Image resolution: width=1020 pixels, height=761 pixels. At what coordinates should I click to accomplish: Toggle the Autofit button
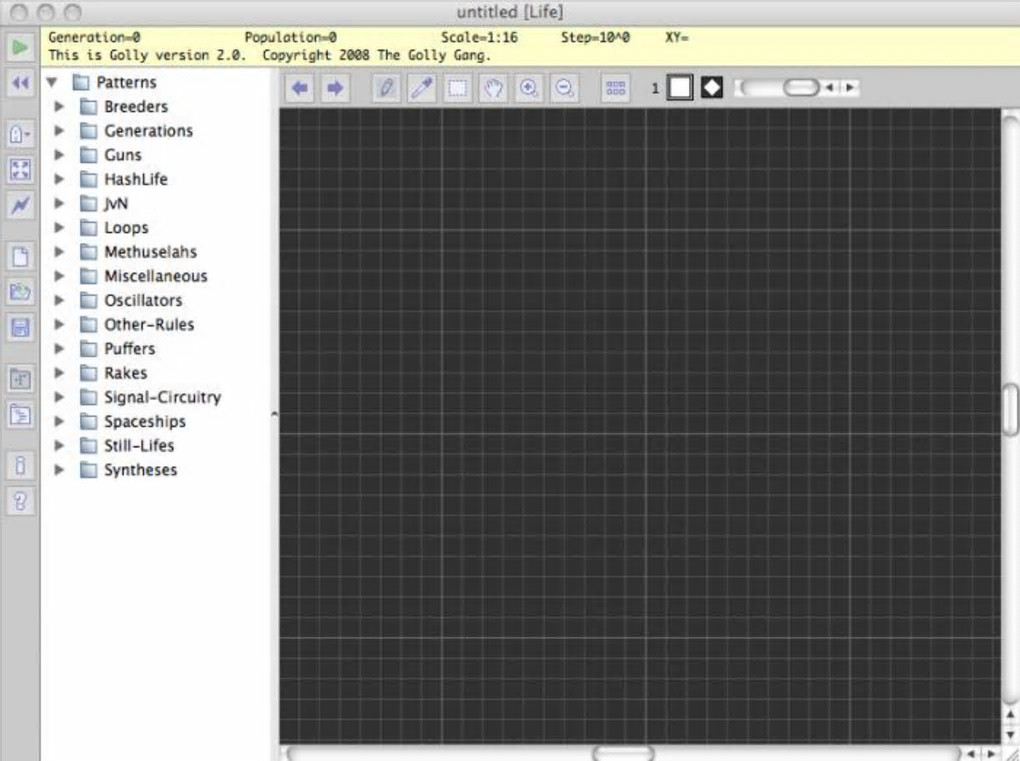(20, 170)
